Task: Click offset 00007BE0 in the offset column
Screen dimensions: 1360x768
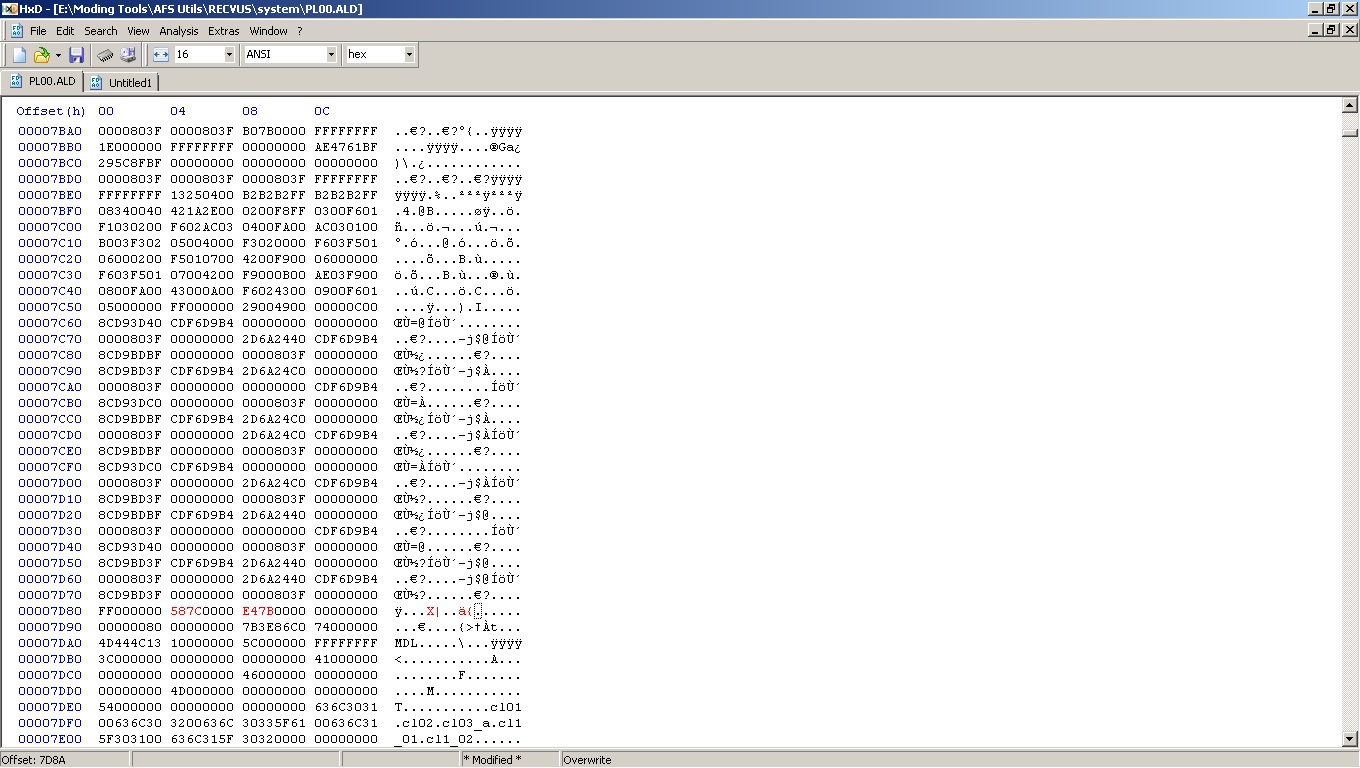Action: click(50, 195)
